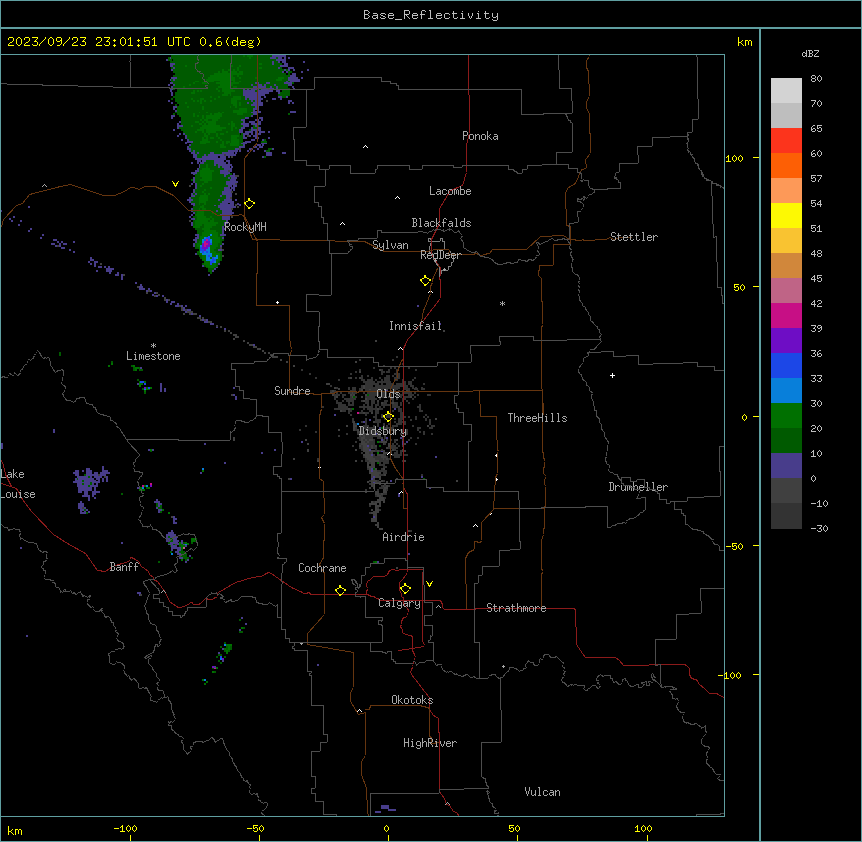862x842 pixels.
Task: Click the green 20-30 dBZ legend swatch
Action: tap(786, 416)
